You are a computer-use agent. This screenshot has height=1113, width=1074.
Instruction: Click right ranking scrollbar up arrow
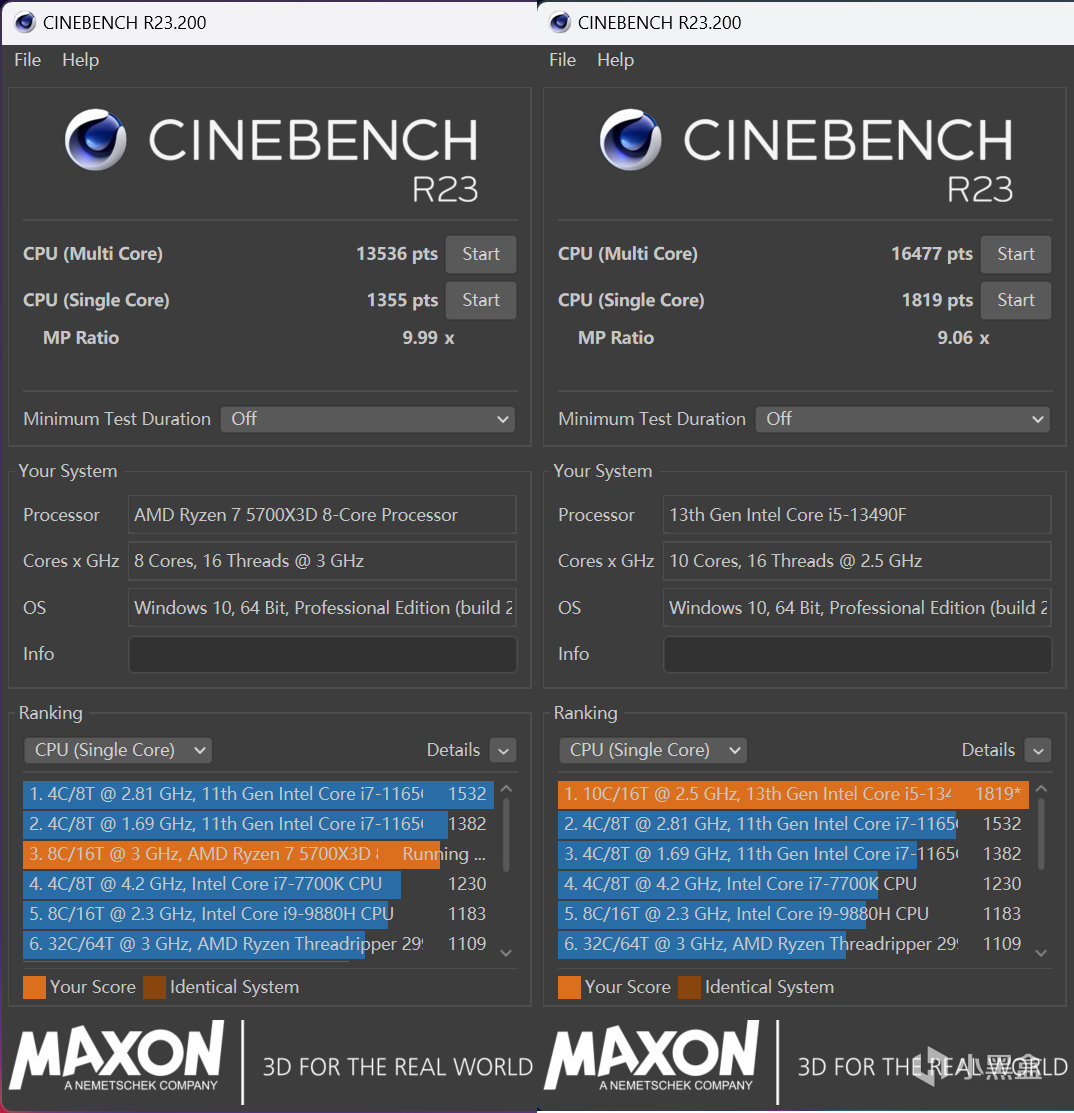[x=1041, y=789]
